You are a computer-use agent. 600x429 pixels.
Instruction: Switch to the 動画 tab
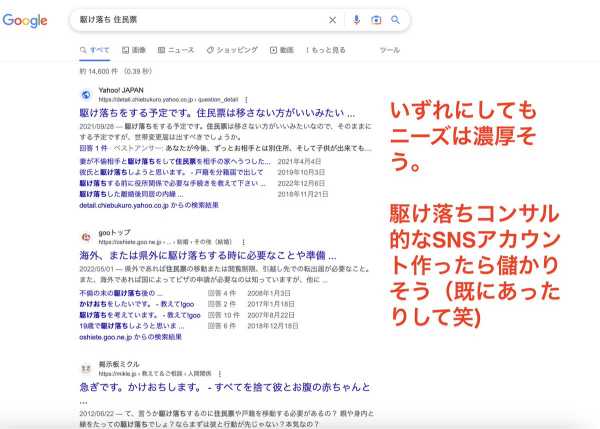[282, 50]
